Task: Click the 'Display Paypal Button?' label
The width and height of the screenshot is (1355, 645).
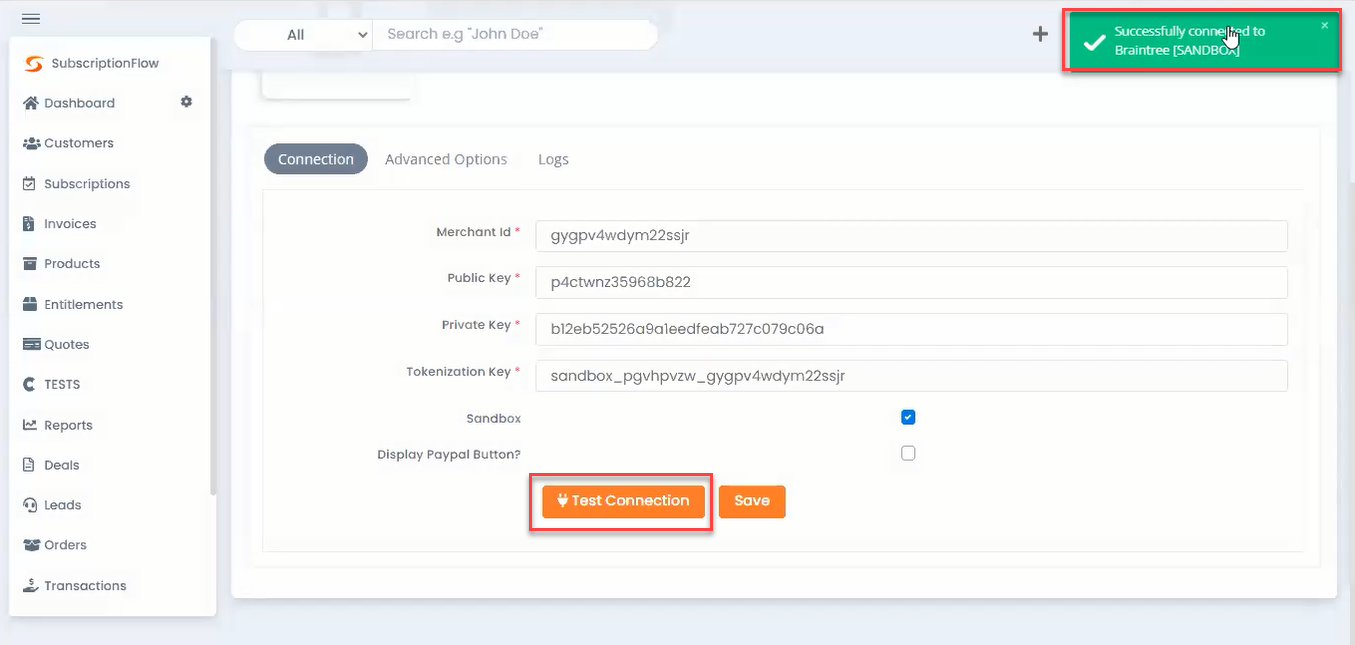Action: coord(449,454)
